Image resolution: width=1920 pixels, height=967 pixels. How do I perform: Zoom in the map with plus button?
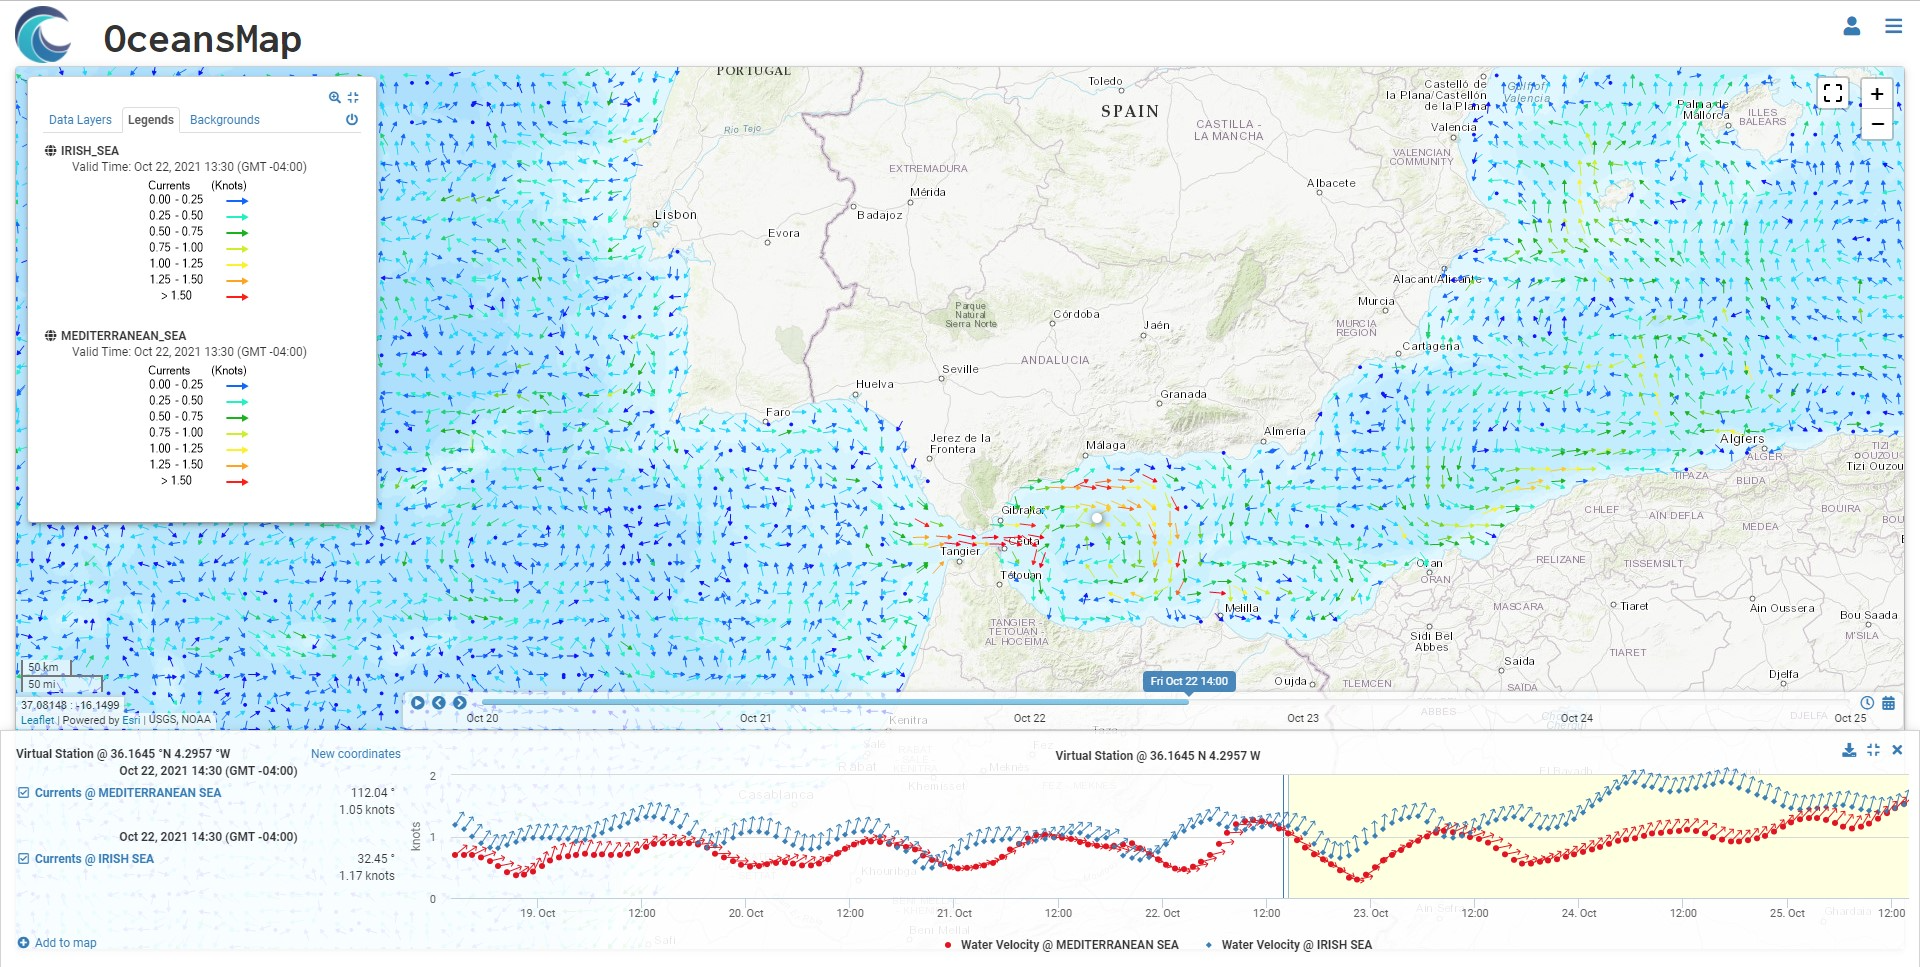click(x=1877, y=94)
